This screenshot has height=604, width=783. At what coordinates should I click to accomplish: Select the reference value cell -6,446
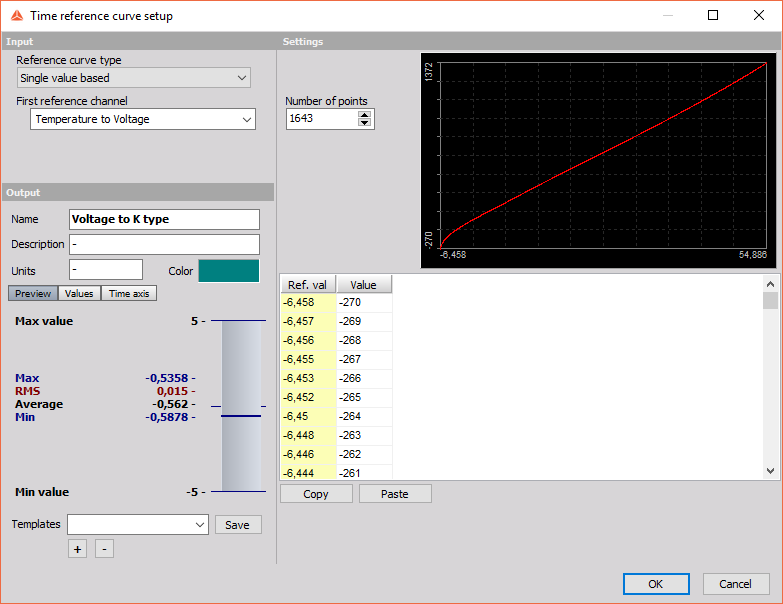(309, 454)
